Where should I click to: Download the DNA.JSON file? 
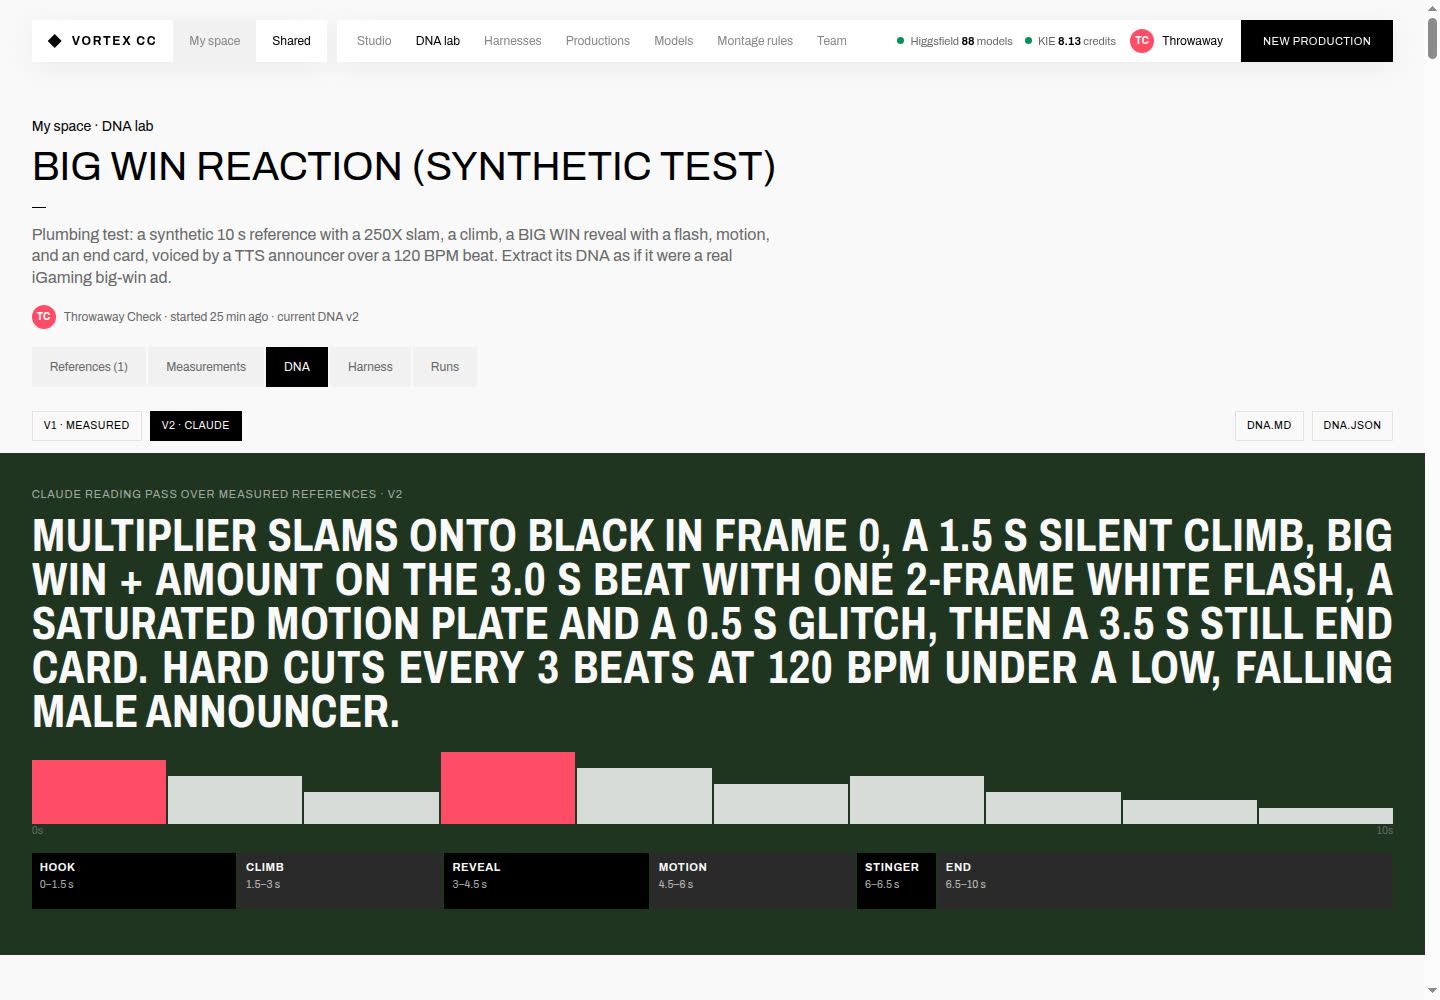click(1352, 425)
